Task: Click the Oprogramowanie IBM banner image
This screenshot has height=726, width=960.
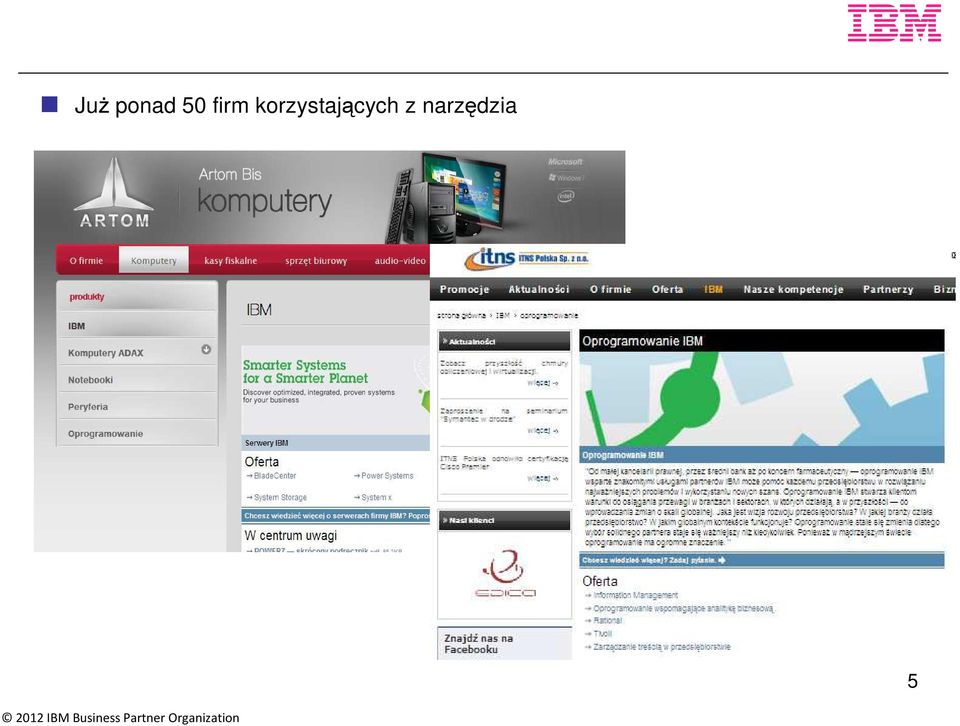Action: click(x=762, y=399)
